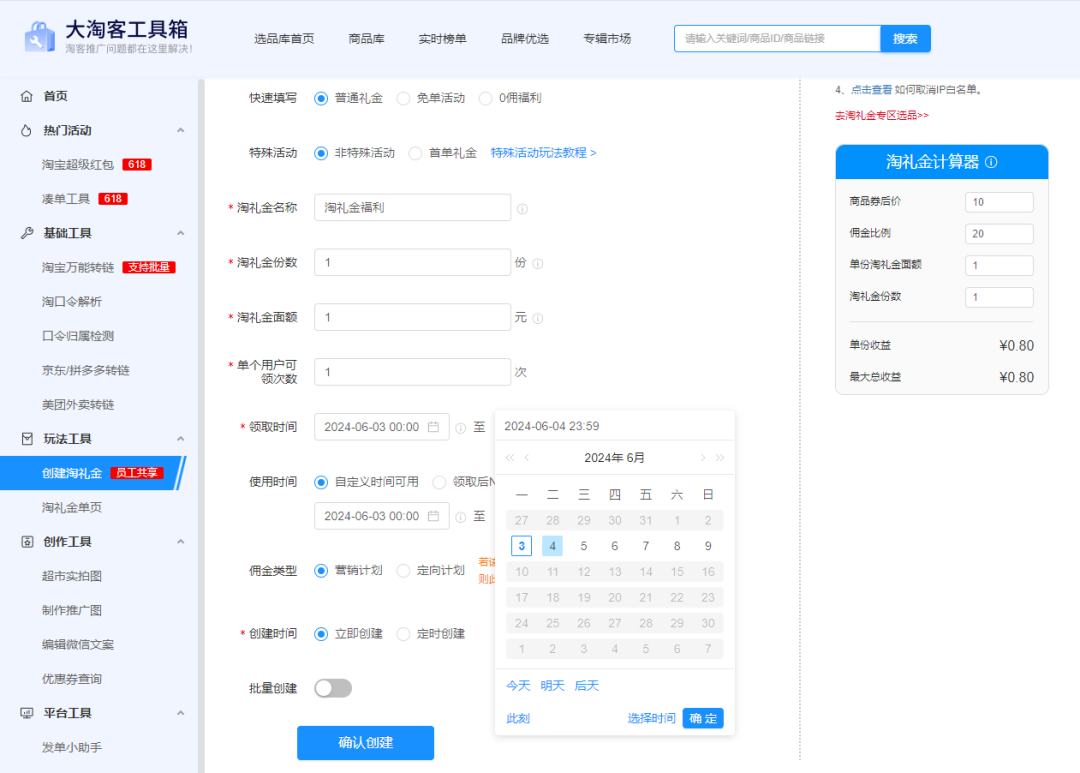Click calendar icon in 领取时间 start field
Image resolution: width=1080 pixels, height=773 pixels.
tap(433, 427)
